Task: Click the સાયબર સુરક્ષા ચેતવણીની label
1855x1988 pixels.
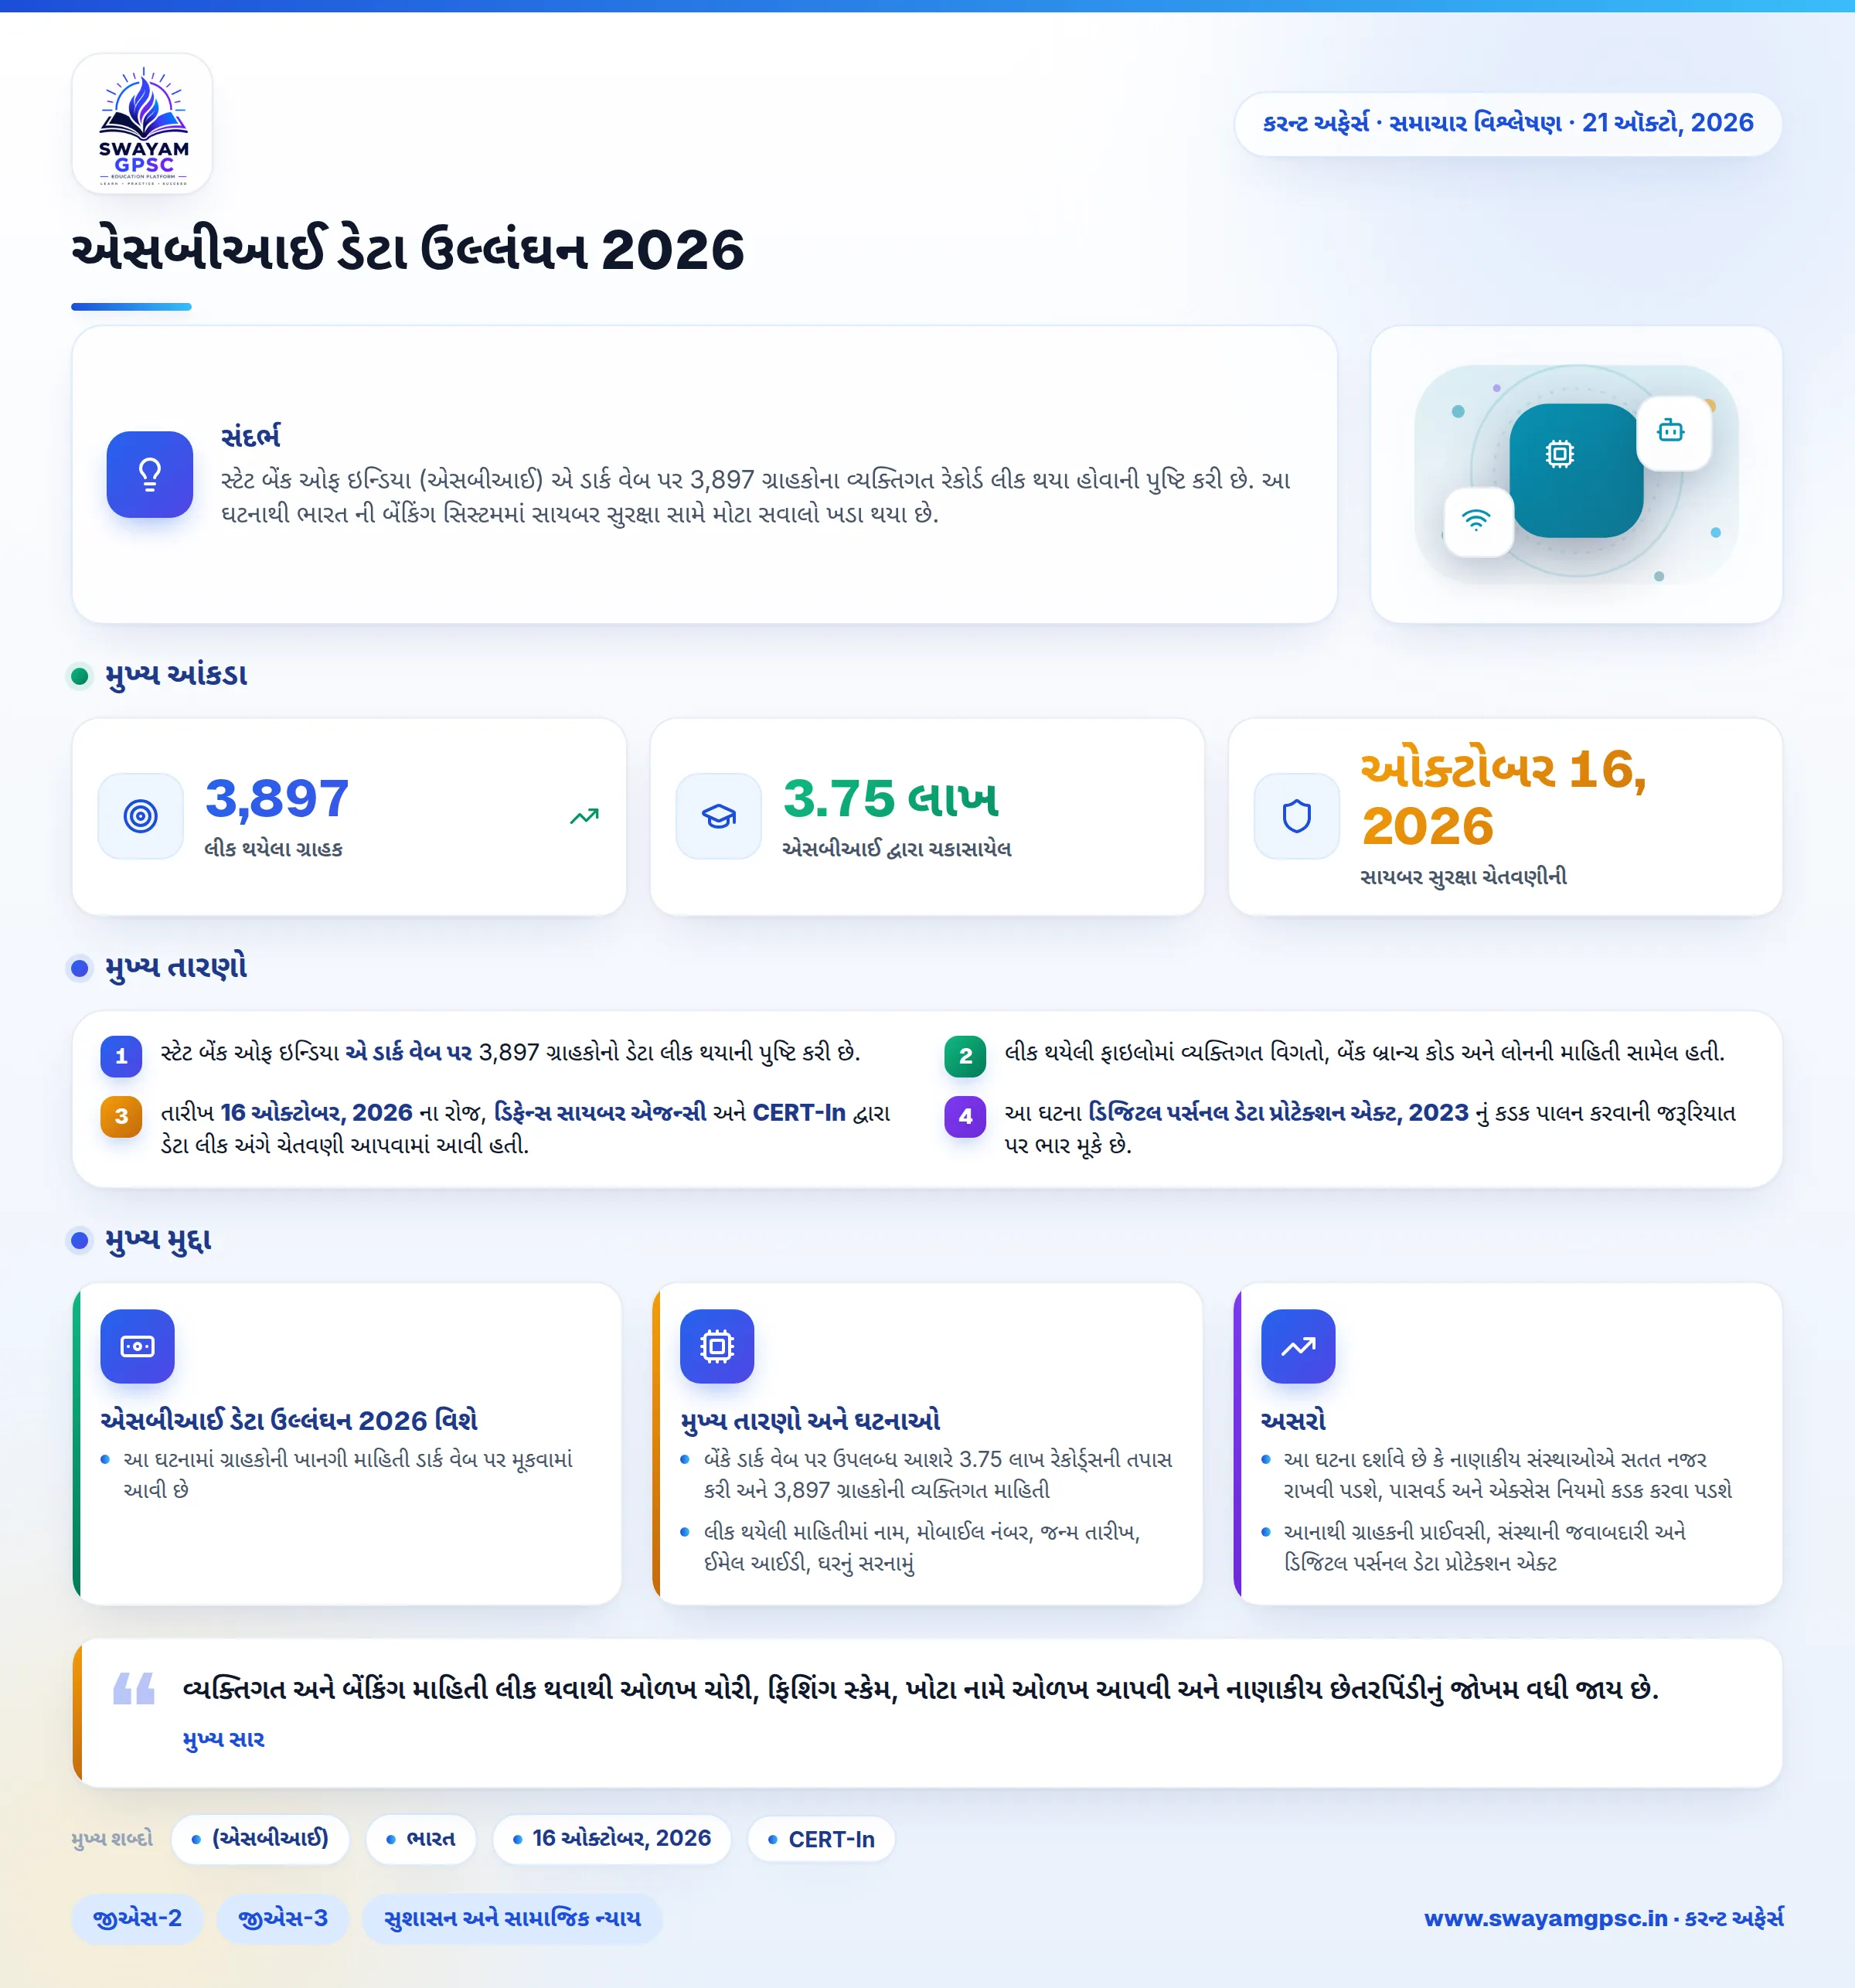Action: click(1463, 877)
